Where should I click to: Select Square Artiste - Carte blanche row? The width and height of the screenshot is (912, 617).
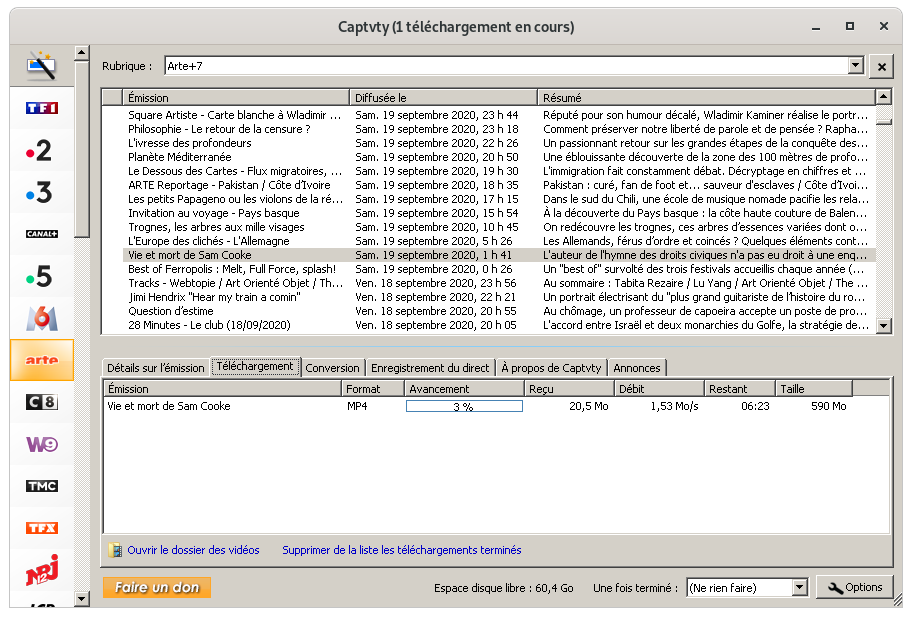pos(499,115)
